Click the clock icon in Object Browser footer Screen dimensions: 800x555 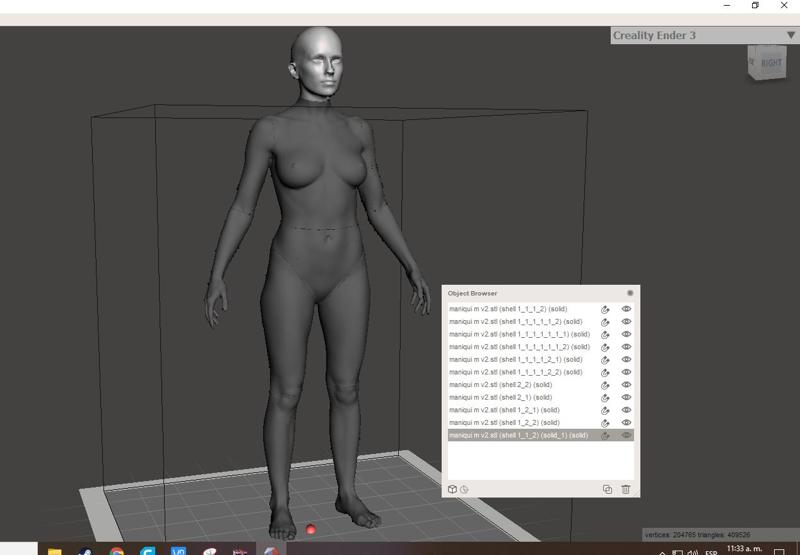pyautogui.click(x=464, y=490)
